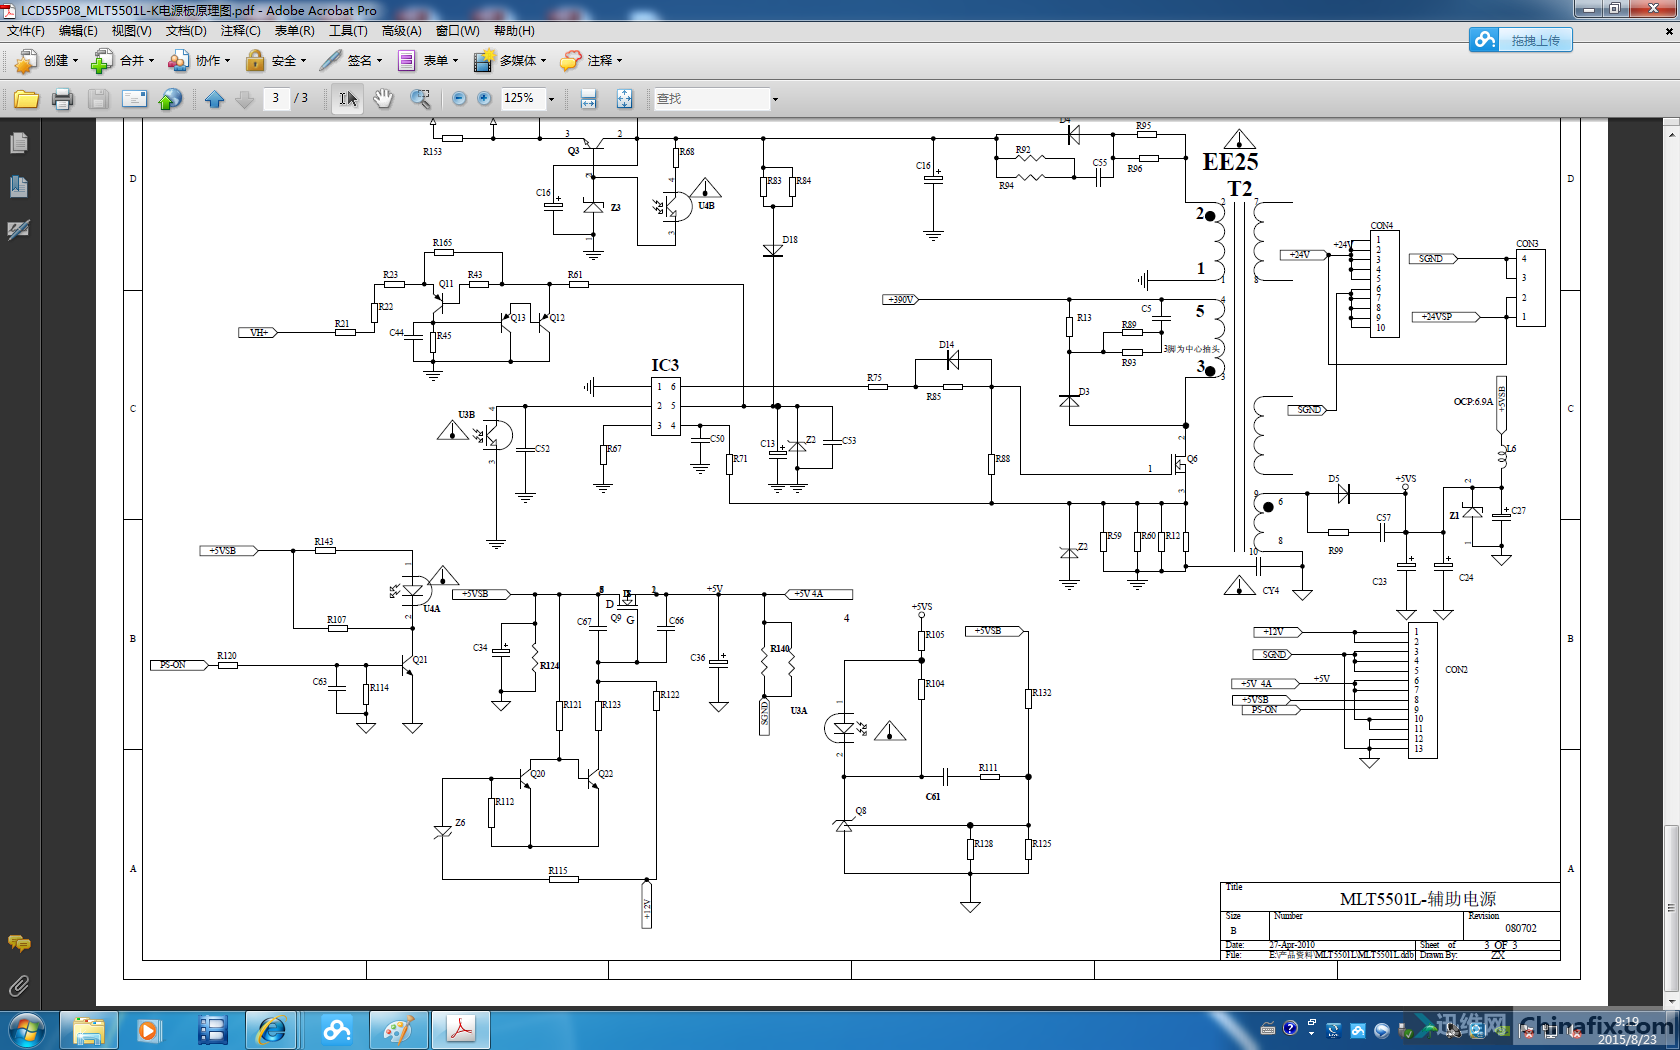Image resolution: width=1680 pixels, height=1050 pixels.
Task: Go to previous page with blue up arrow
Action: coord(214,99)
